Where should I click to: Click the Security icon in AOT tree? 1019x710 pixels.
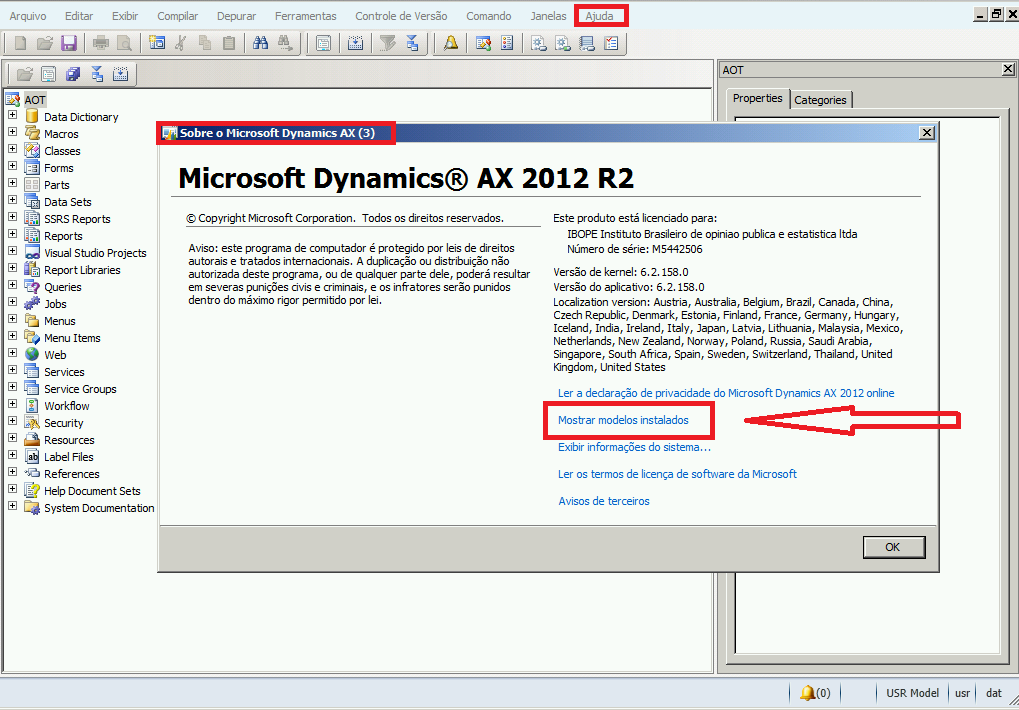coord(32,422)
